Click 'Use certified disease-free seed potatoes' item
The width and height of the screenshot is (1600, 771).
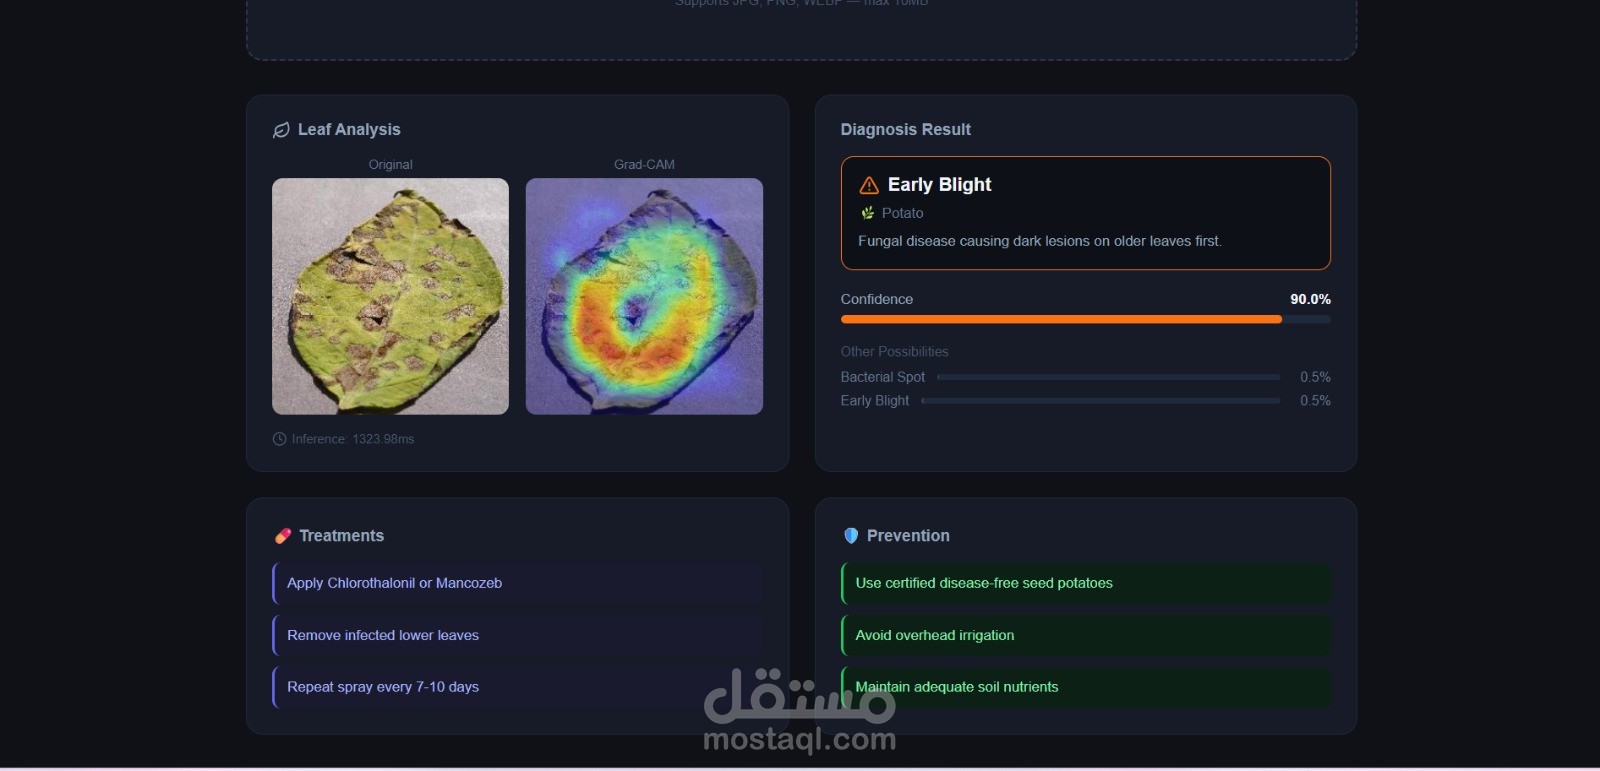click(x=1086, y=583)
